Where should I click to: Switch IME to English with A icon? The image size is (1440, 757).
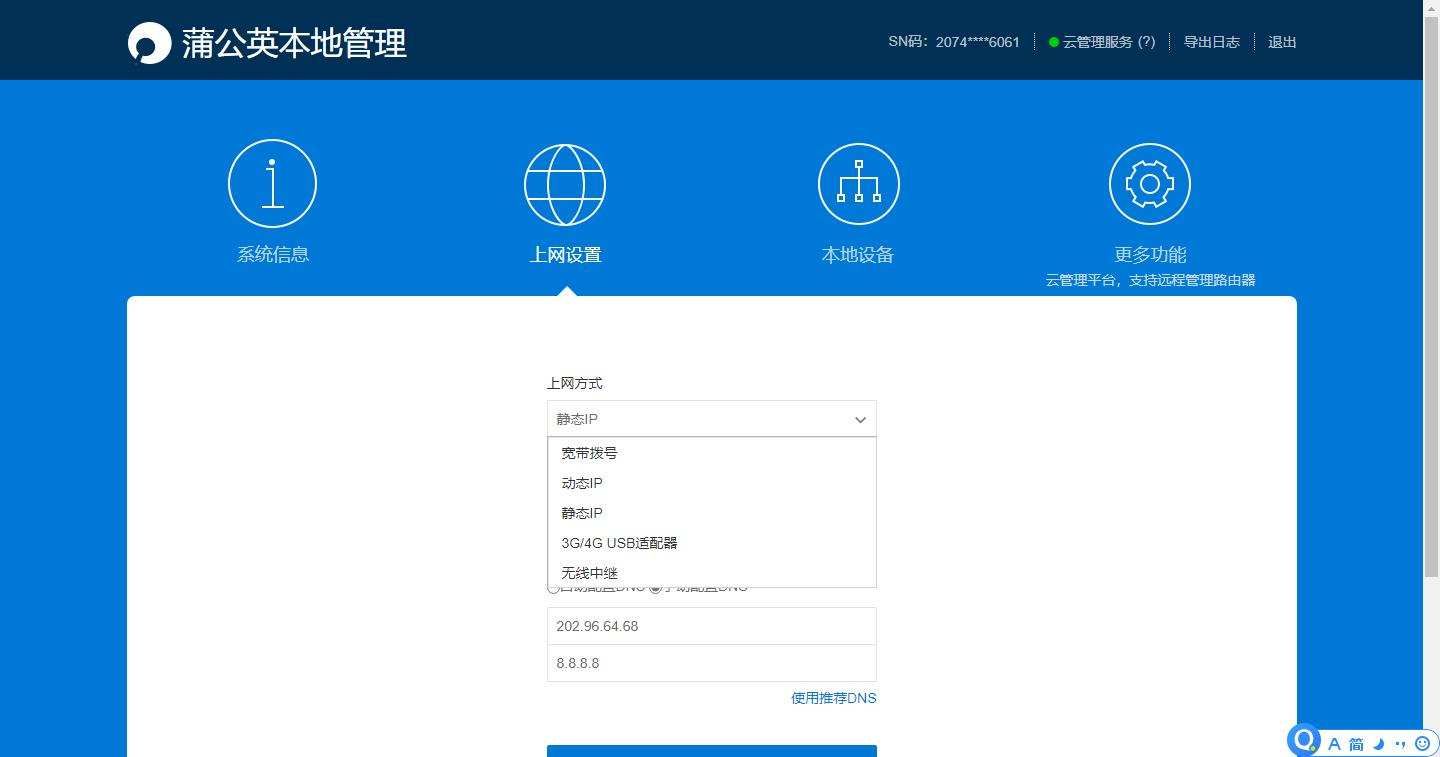1334,744
